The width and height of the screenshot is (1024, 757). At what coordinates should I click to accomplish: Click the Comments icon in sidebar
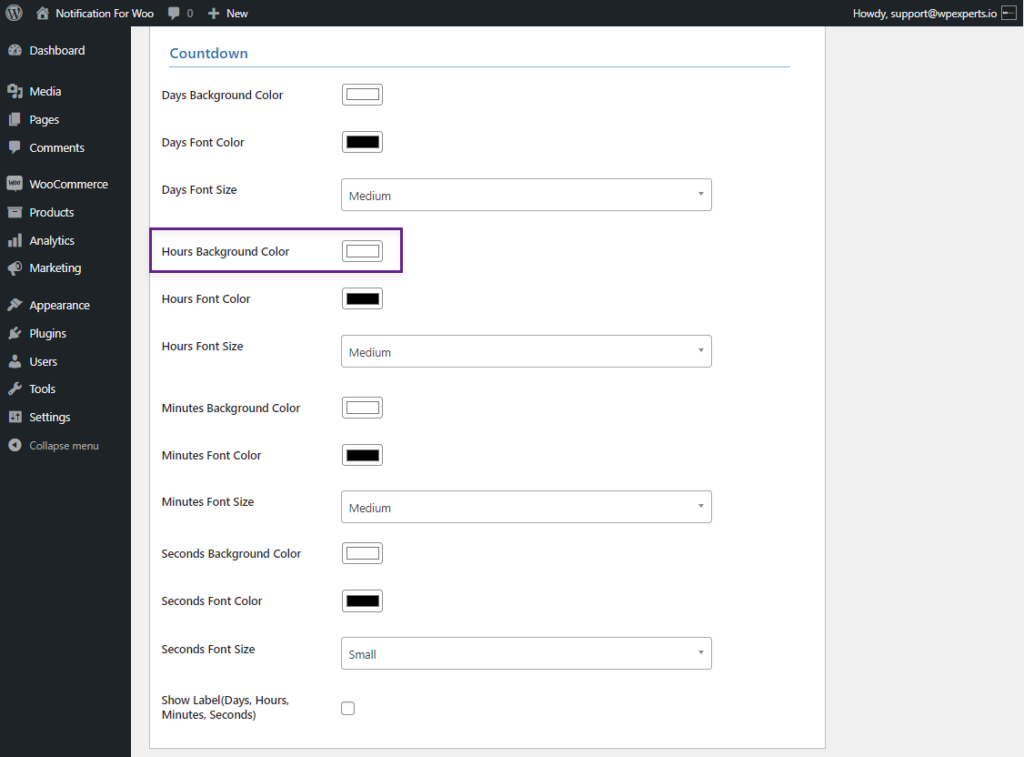[x=14, y=148]
